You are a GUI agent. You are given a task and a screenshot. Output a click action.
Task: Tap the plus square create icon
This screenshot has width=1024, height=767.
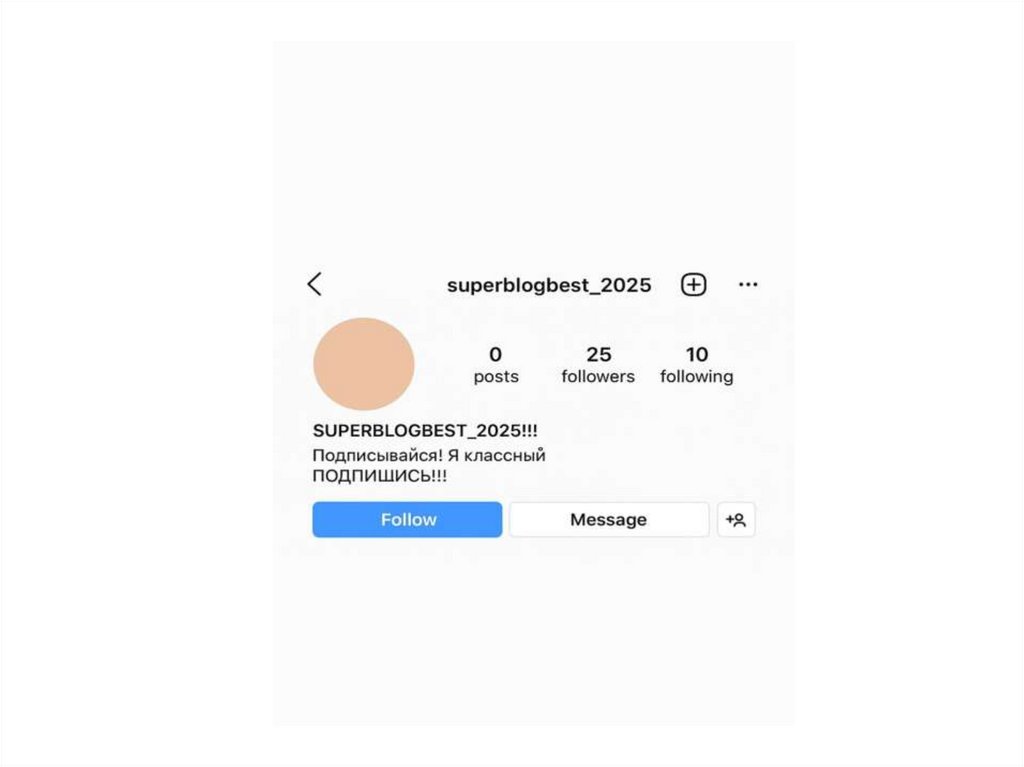(694, 284)
